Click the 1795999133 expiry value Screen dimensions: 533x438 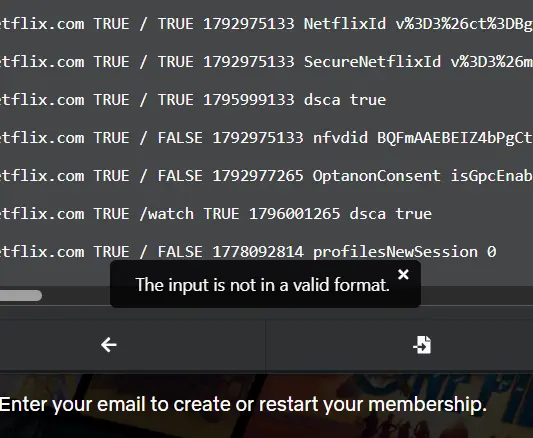(248, 100)
